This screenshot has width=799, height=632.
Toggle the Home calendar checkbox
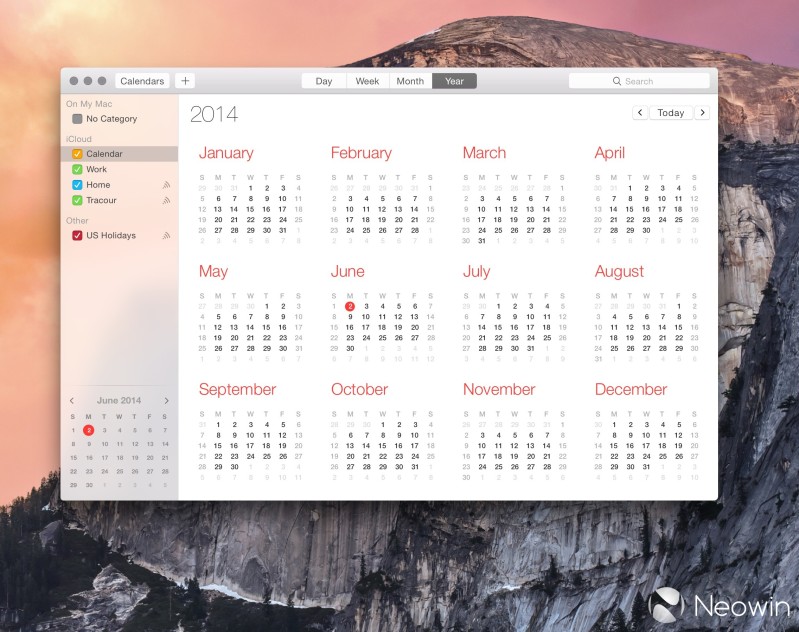pyautogui.click(x=77, y=185)
